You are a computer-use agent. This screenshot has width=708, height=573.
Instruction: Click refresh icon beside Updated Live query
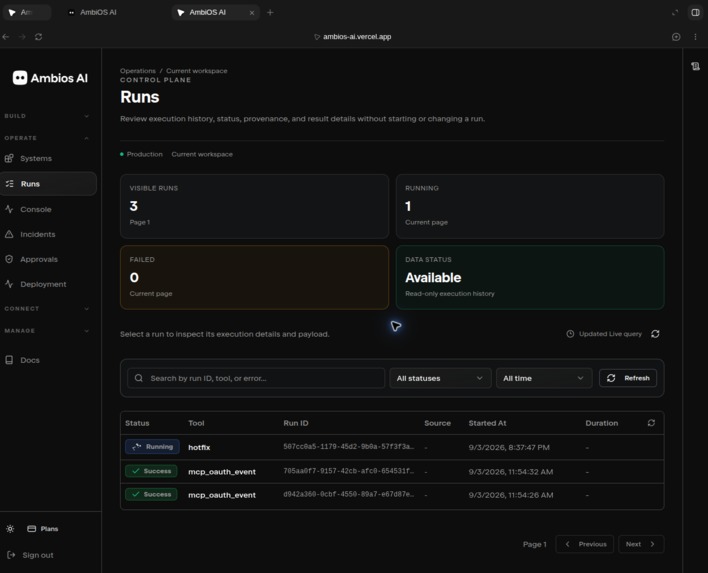pos(655,334)
